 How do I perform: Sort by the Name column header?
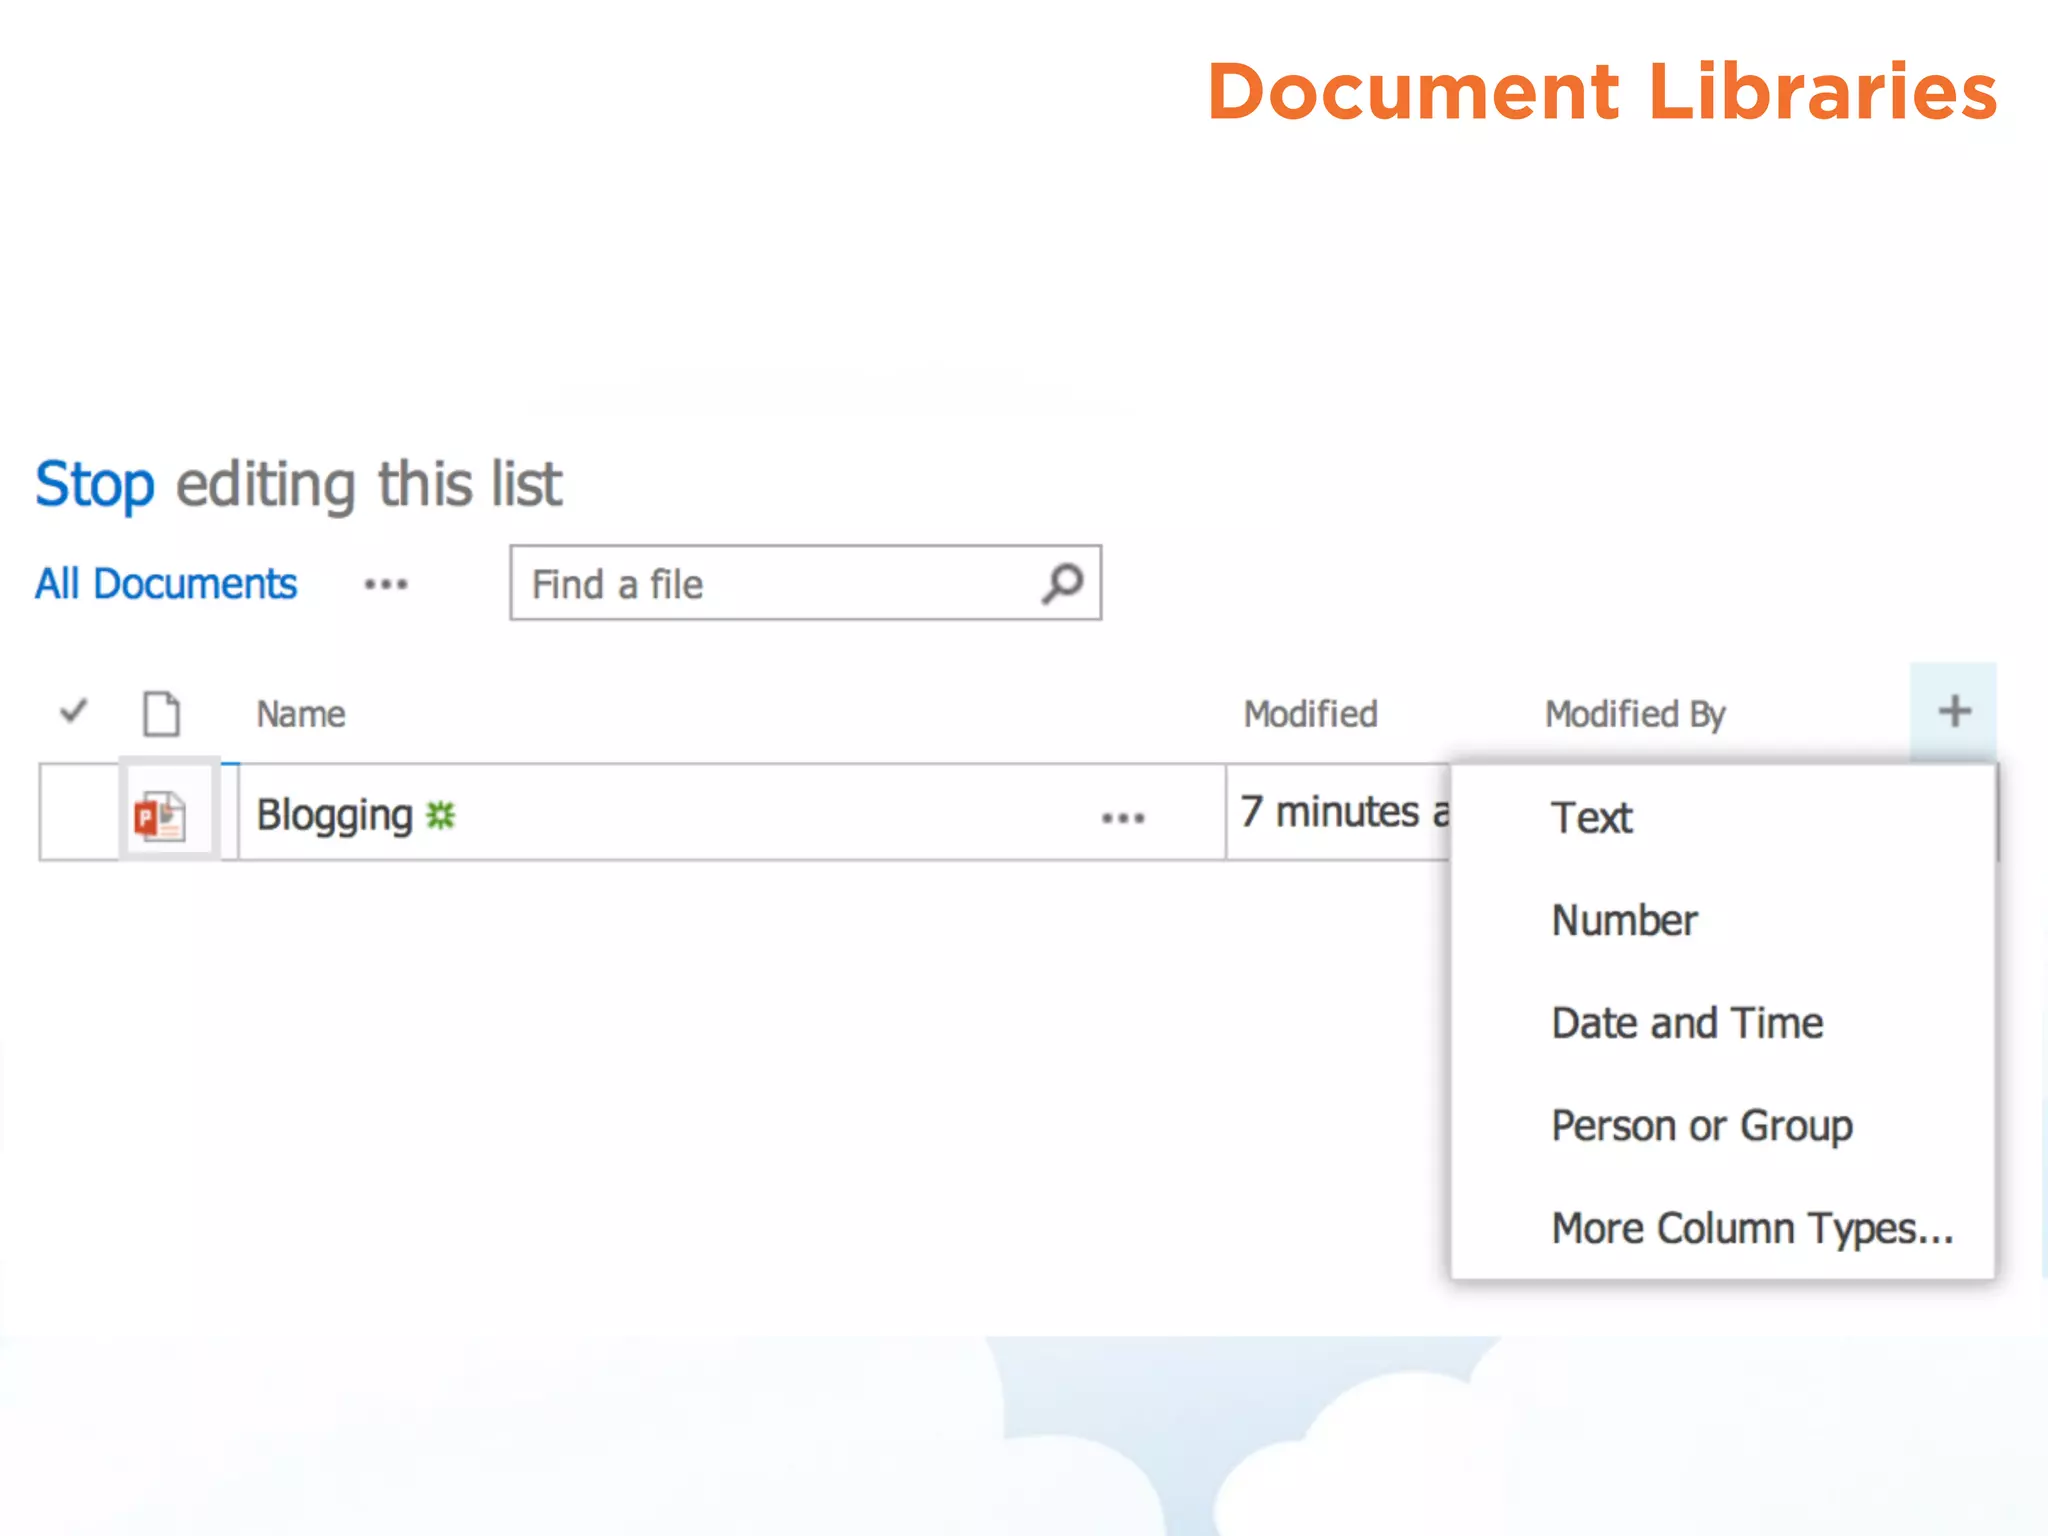301,714
